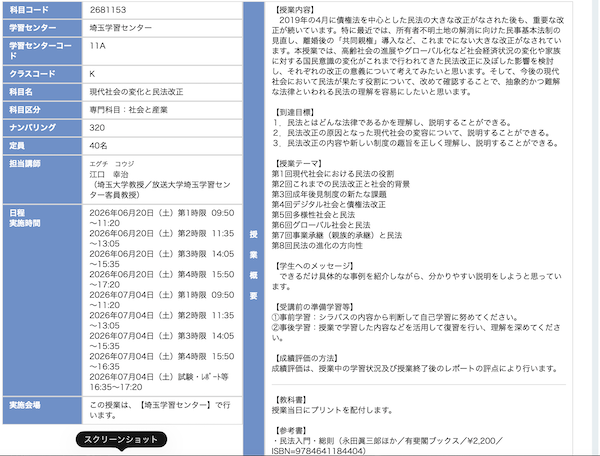Select theme 第5回多様性社会と民法
This screenshot has height=456, width=600.
click(313, 215)
